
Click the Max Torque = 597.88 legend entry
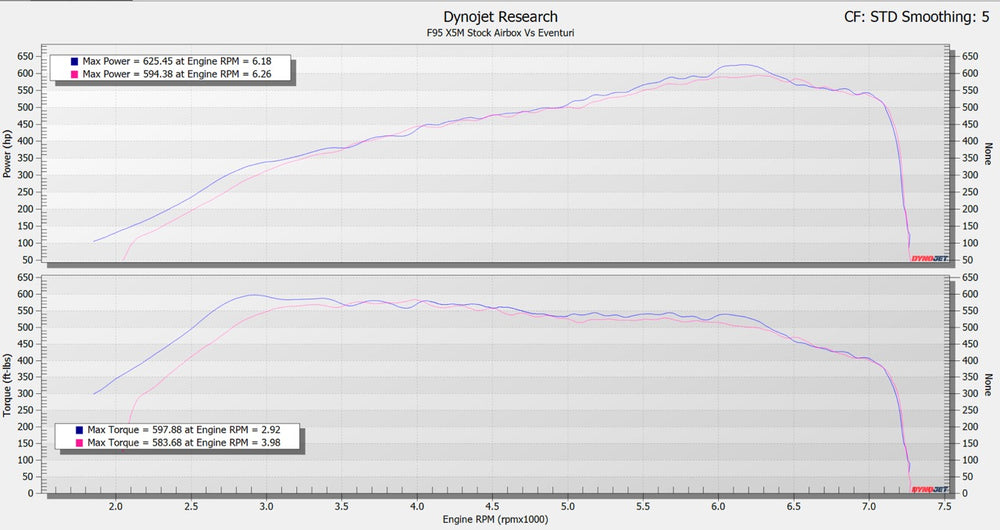coord(184,431)
